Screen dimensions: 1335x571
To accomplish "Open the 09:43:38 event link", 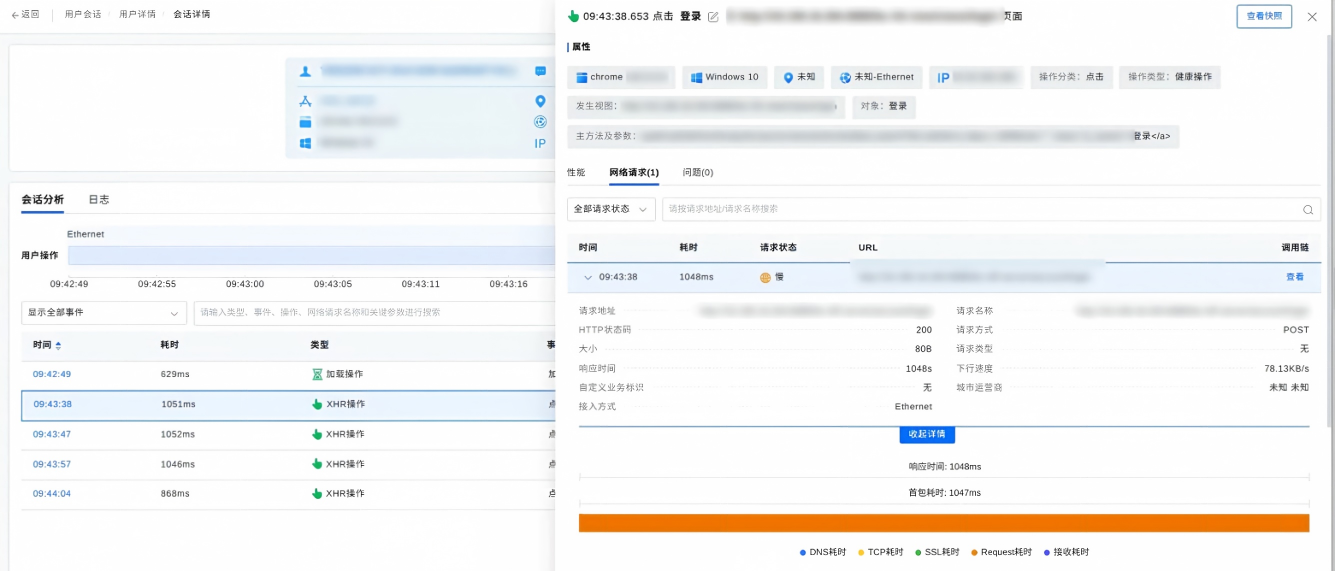I will [x=52, y=404].
